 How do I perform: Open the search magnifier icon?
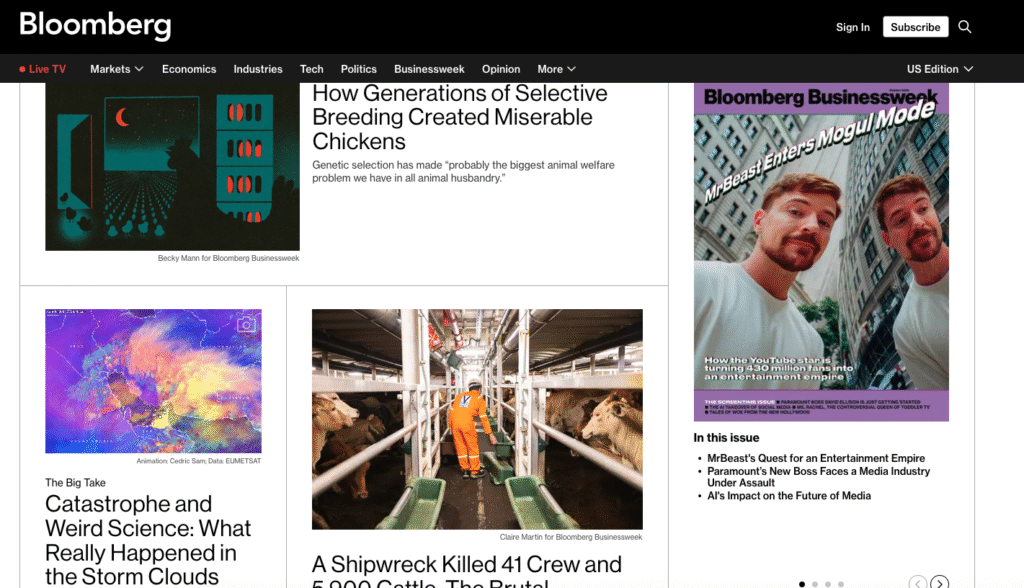pyautogui.click(x=965, y=27)
